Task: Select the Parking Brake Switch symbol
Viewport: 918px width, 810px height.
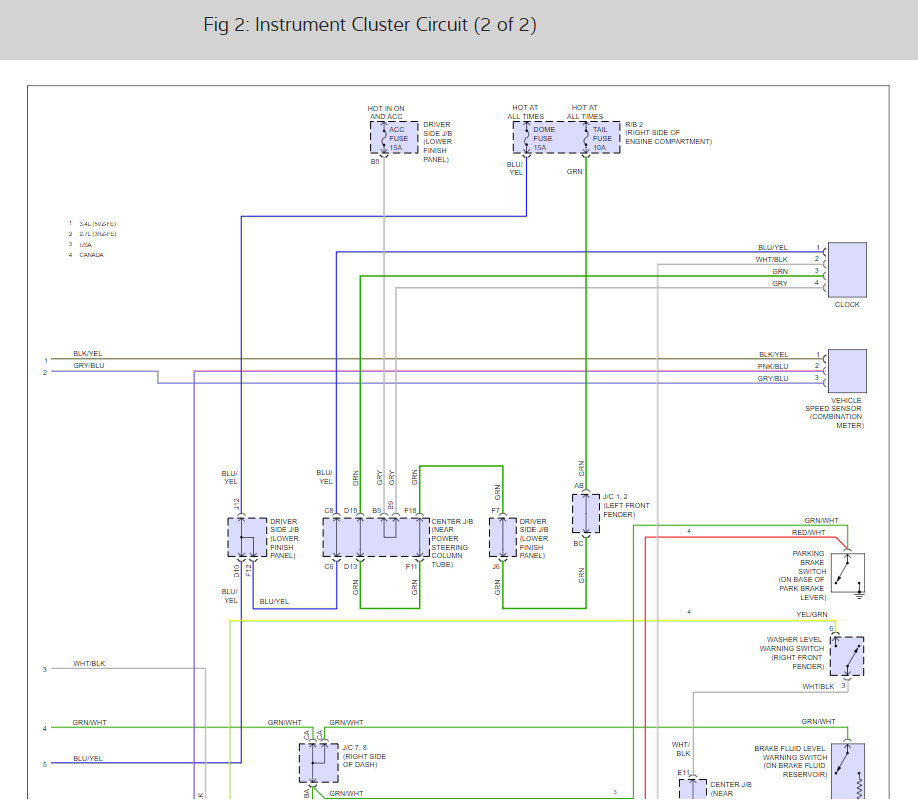Action: [x=847, y=575]
